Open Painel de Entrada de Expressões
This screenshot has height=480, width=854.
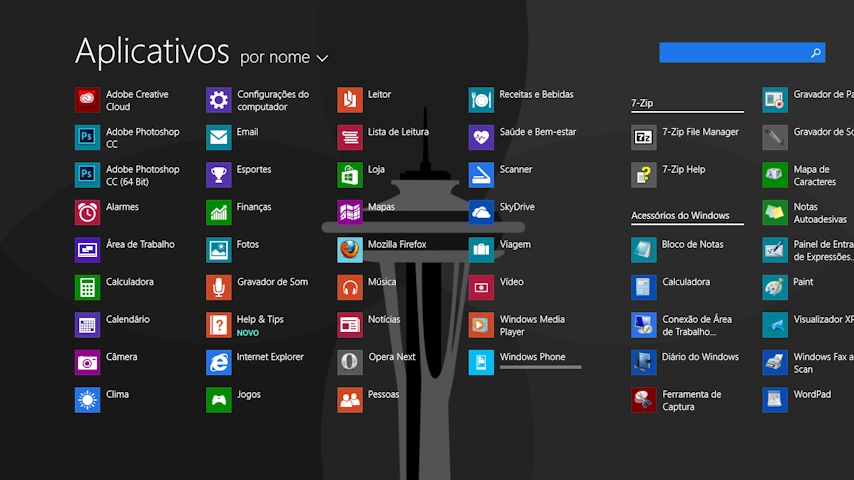pyautogui.click(x=775, y=250)
